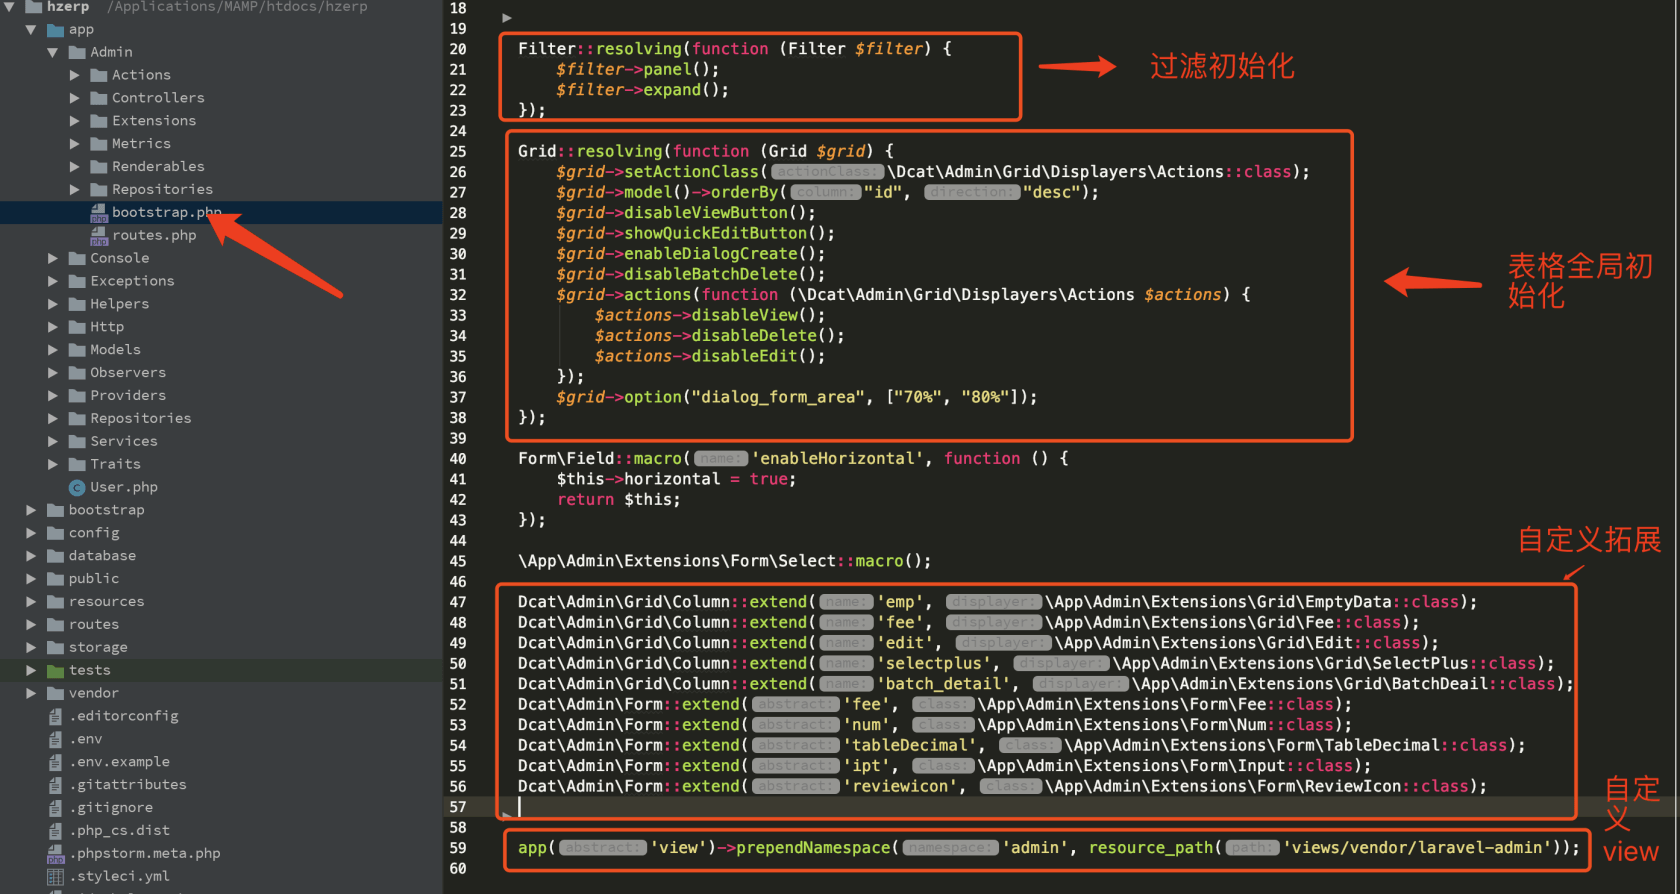Click the public folder icon
This screenshot has height=894, width=1680.
[55, 579]
